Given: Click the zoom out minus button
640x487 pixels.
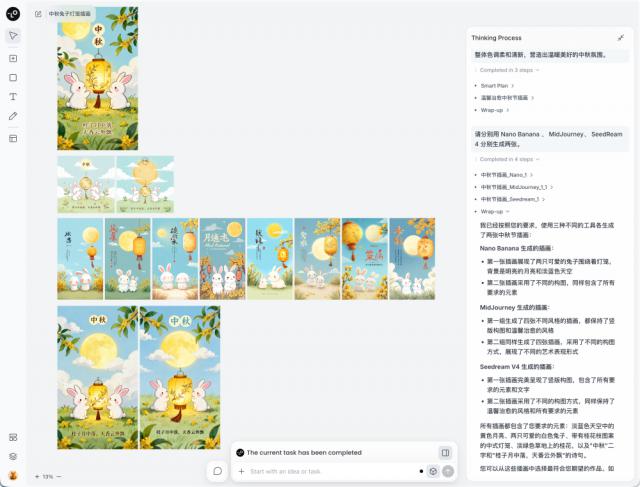Looking at the screenshot, I should point(59,476).
